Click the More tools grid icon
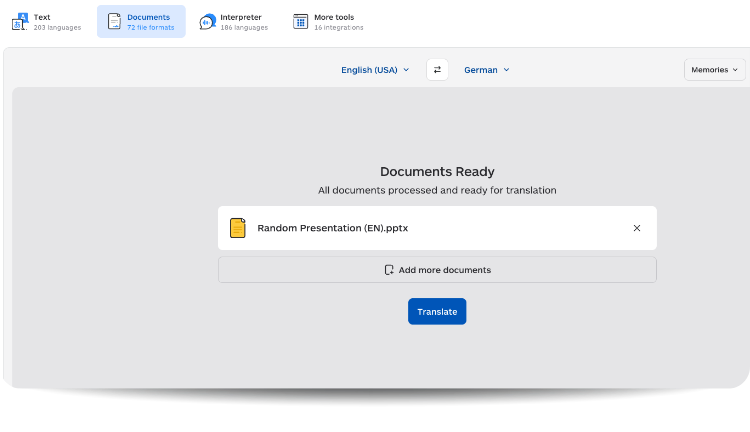This screenshot has width=750, height=432. tap(300, 22)
